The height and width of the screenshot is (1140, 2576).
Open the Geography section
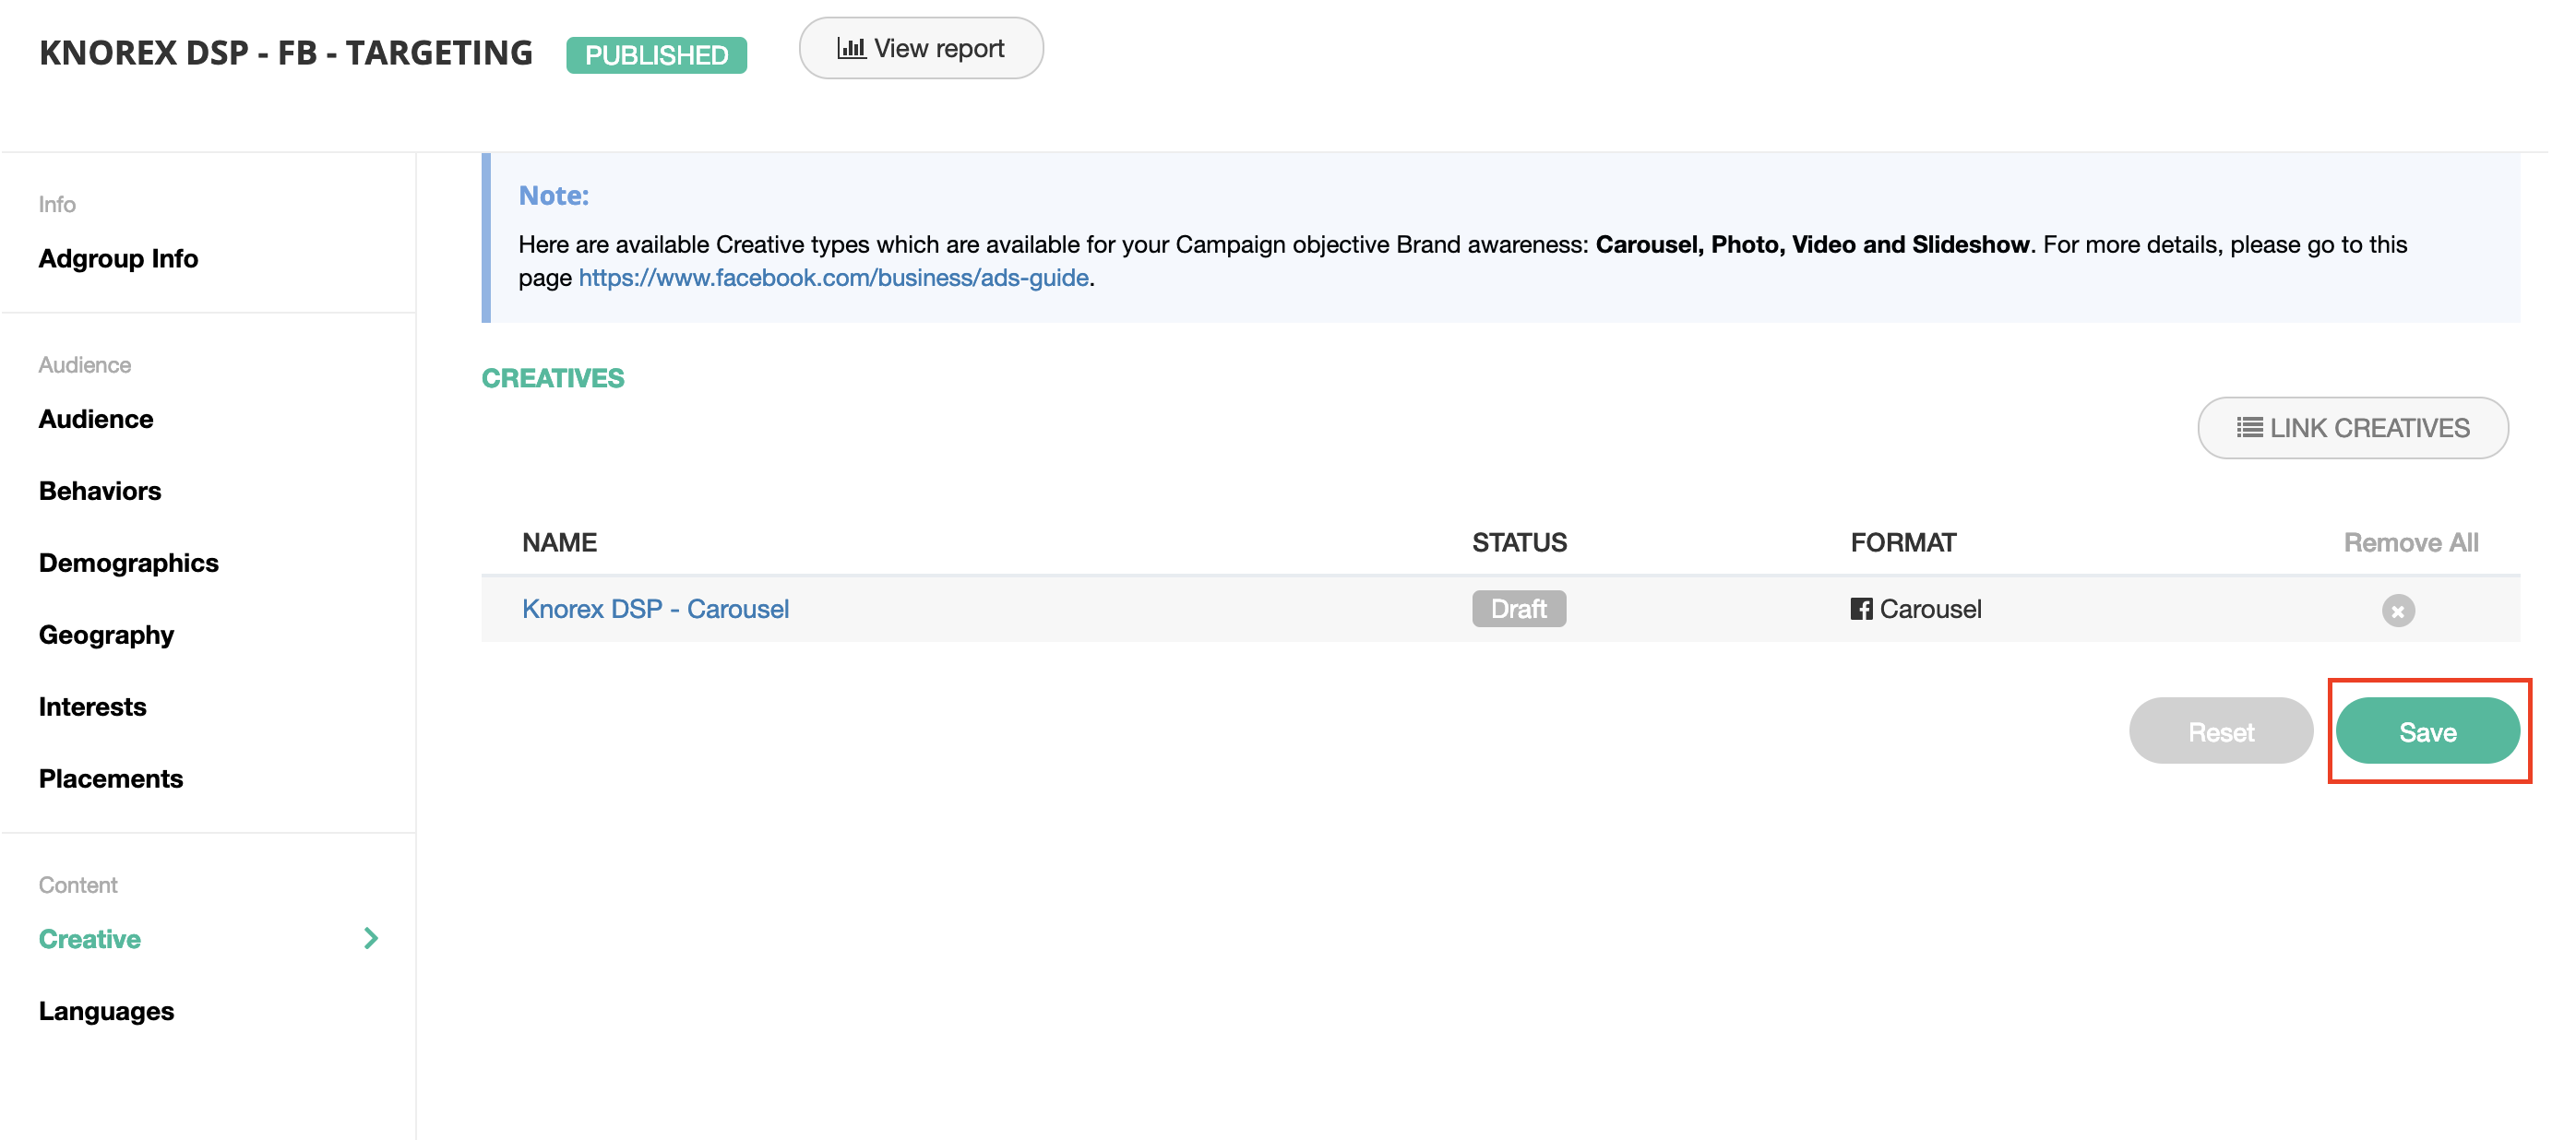tap(106, 635)
